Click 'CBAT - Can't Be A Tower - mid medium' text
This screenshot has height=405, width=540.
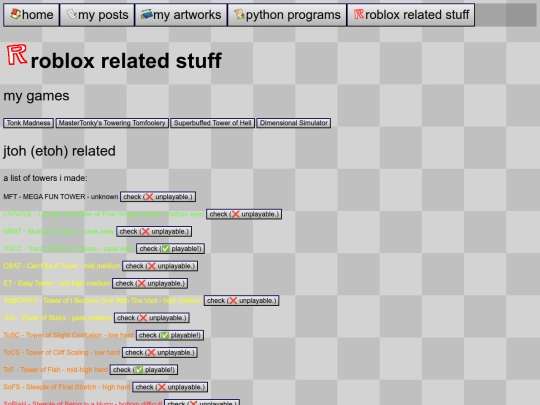(62, 266)
